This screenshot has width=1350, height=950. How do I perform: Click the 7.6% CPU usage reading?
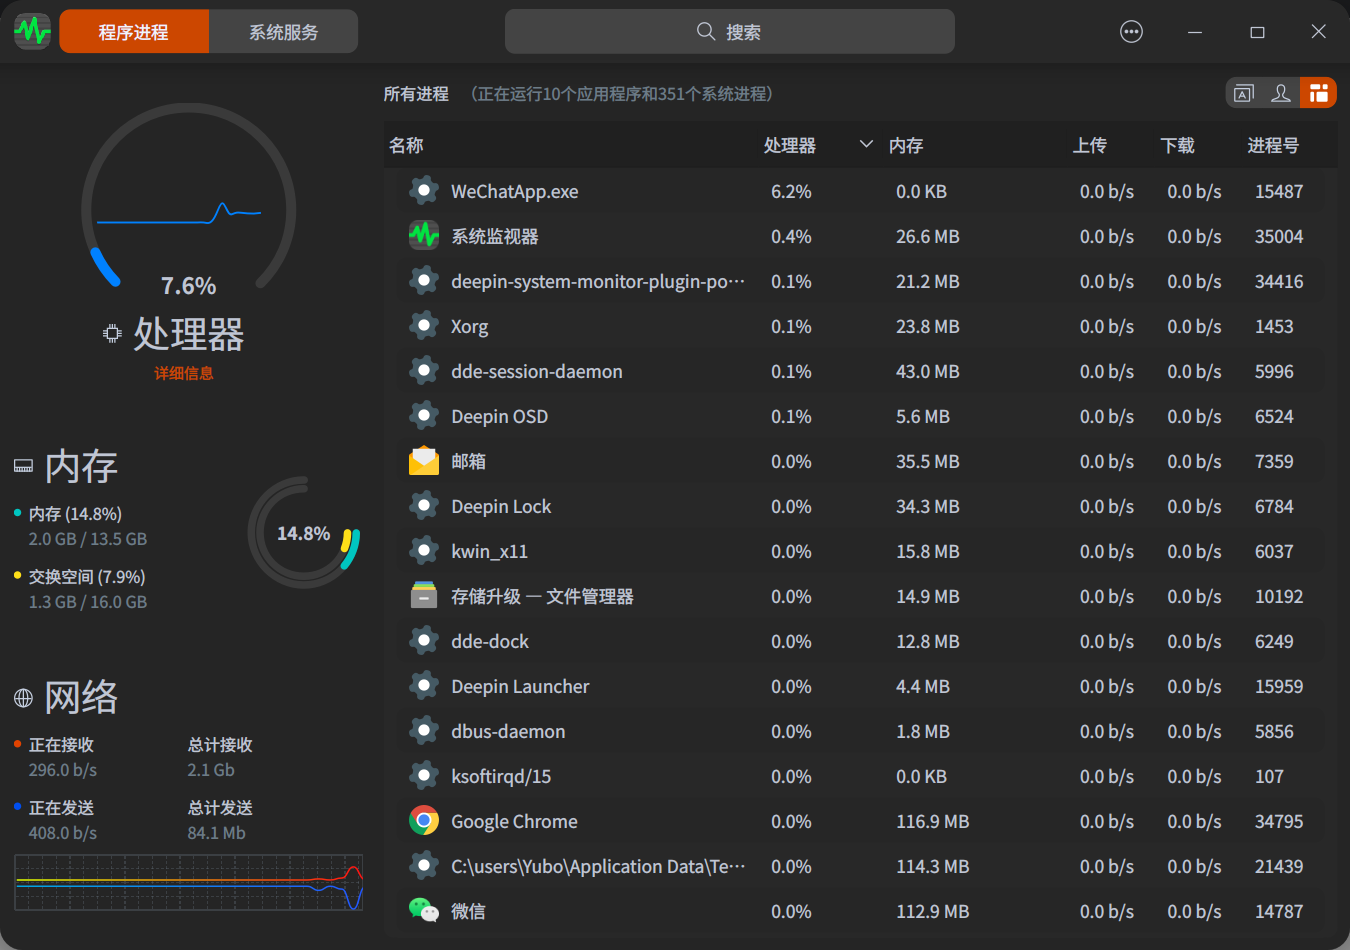189,286
